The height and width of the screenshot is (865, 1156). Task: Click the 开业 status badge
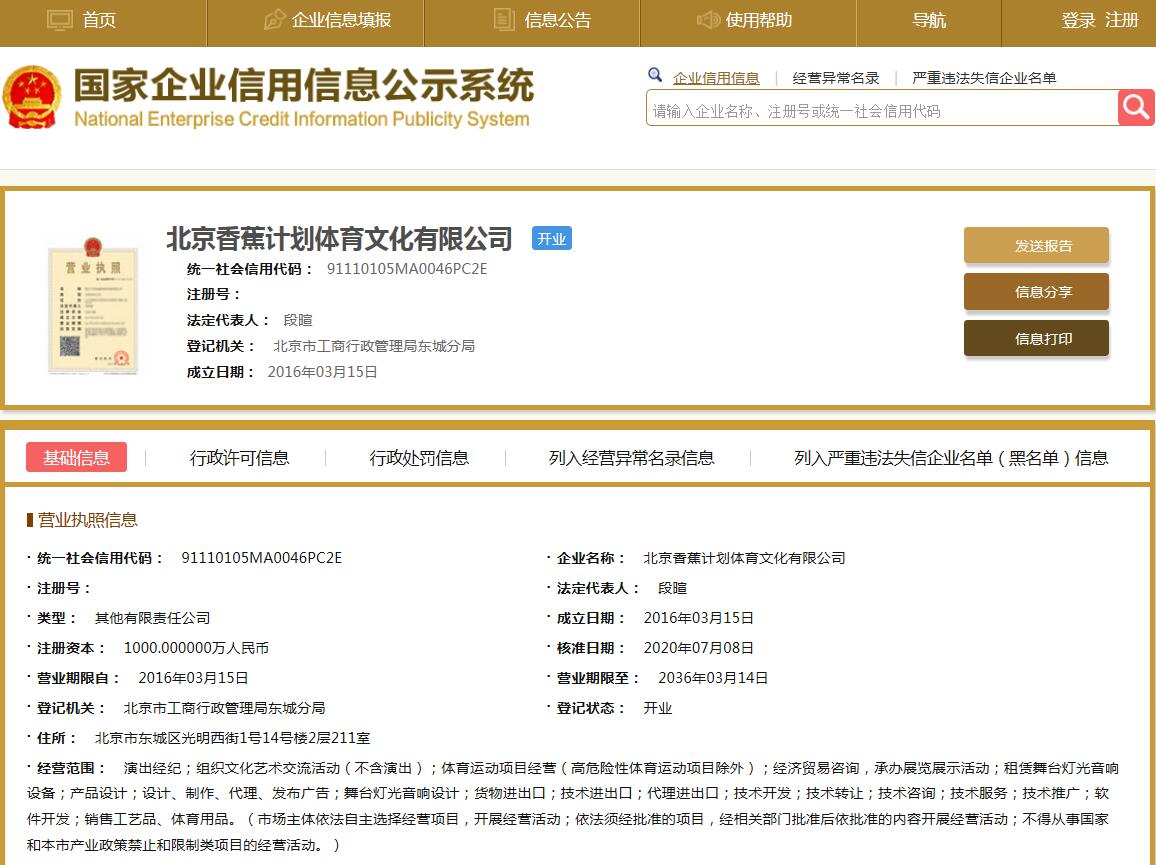tap(551, 238)
